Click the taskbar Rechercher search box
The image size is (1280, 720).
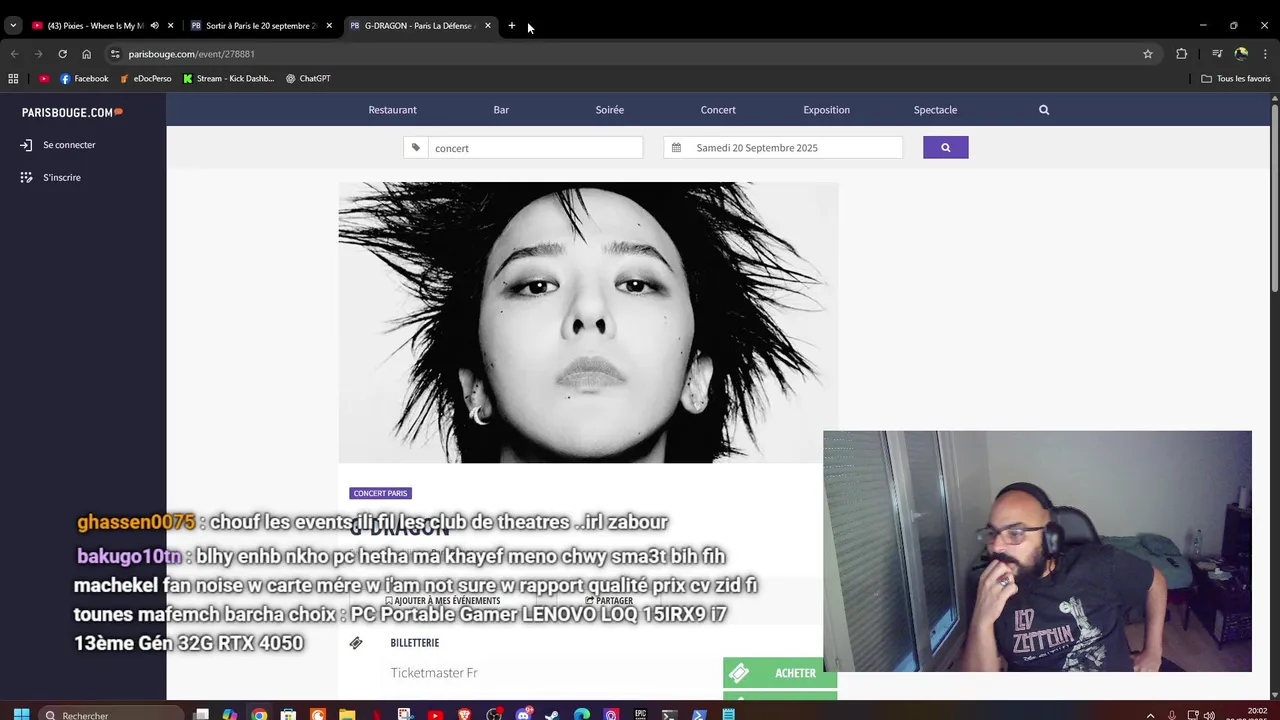pos(110,715)
